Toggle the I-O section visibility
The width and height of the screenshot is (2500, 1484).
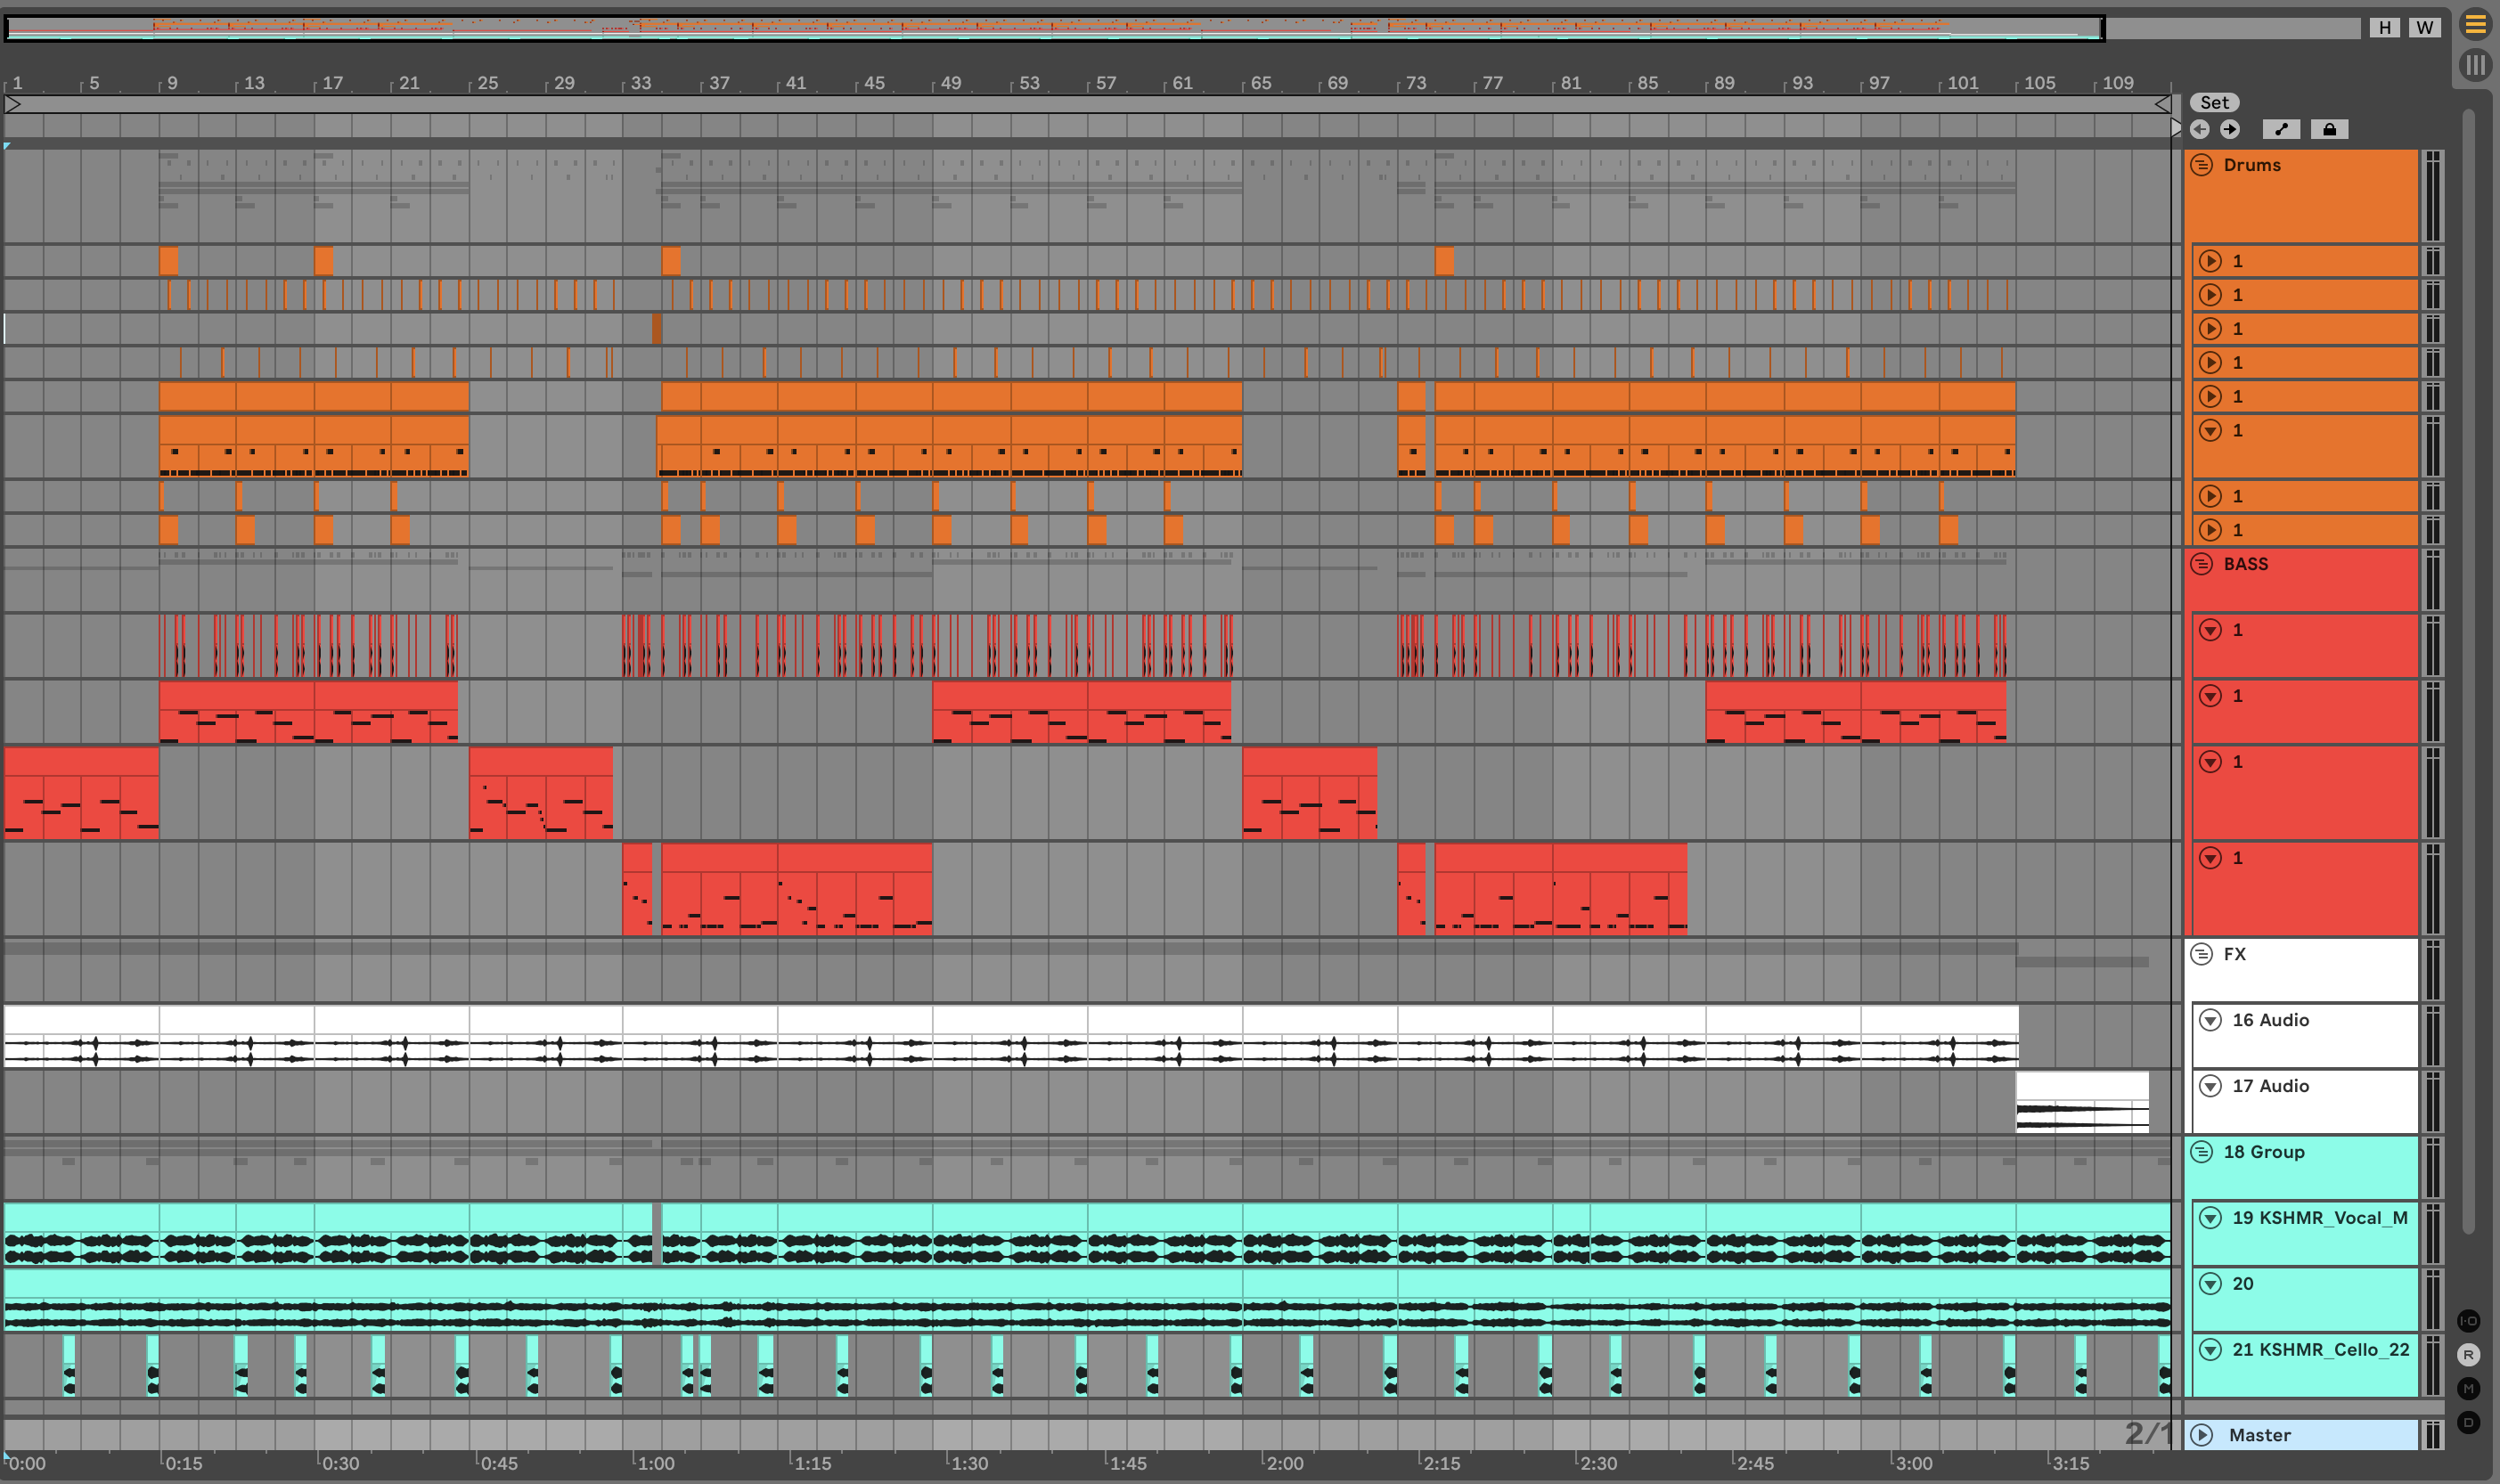coord(2468,1321)
